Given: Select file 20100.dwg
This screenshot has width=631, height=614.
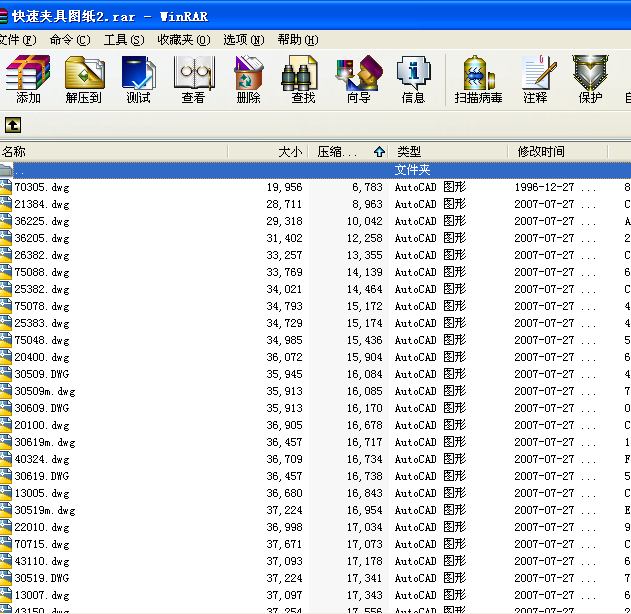Looking at the screenshot, I should (42, 425).
